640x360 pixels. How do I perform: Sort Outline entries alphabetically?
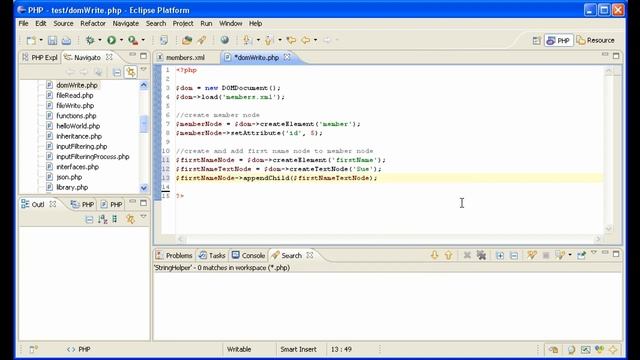point(102,220)
